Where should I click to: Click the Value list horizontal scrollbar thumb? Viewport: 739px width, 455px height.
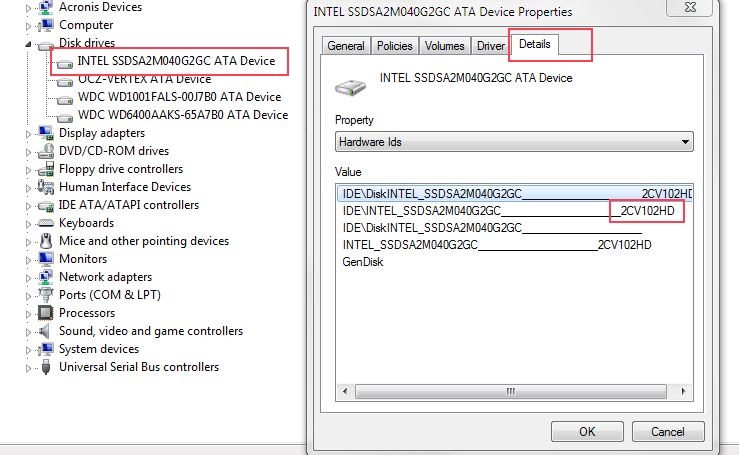(x=510, y=391)
